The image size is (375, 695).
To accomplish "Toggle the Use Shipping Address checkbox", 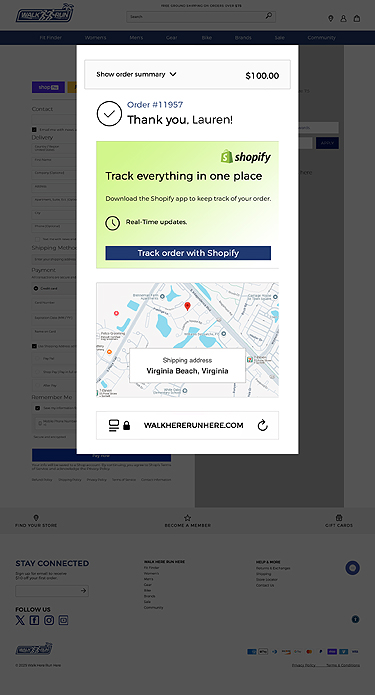I will [34, 346].
